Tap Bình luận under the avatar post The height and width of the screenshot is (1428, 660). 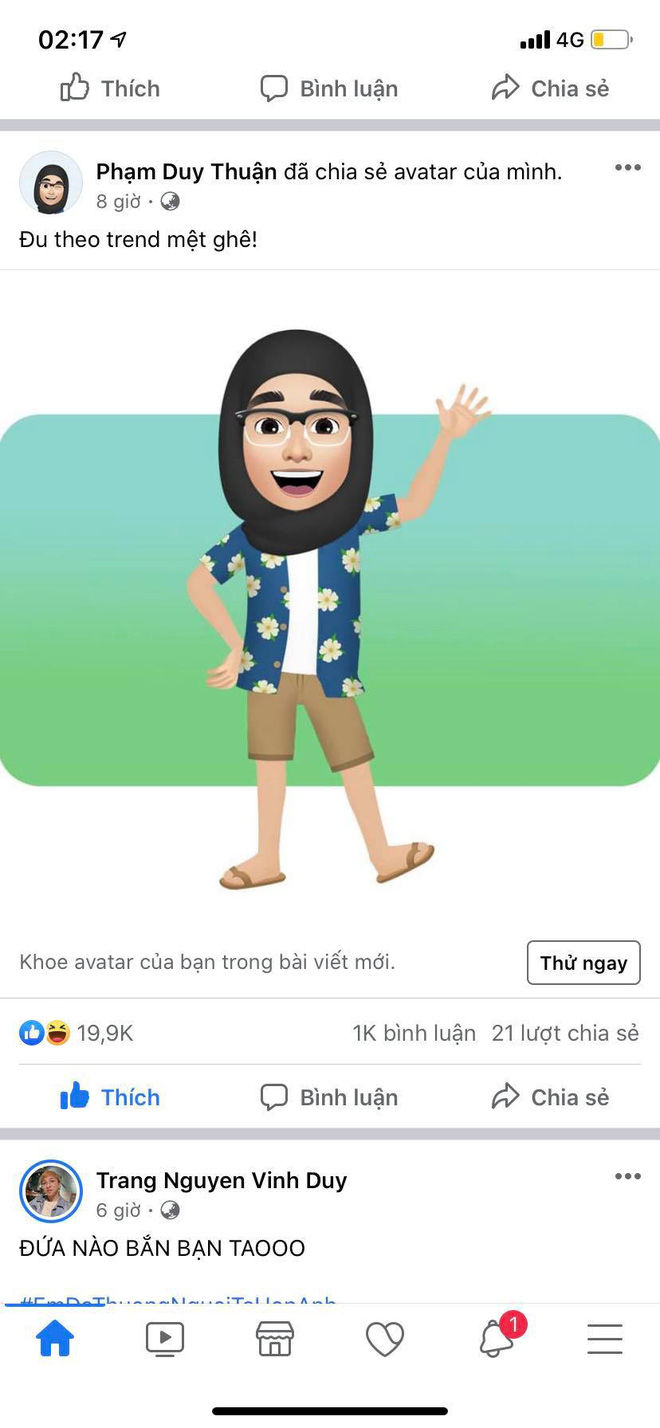click(329, 1097)
